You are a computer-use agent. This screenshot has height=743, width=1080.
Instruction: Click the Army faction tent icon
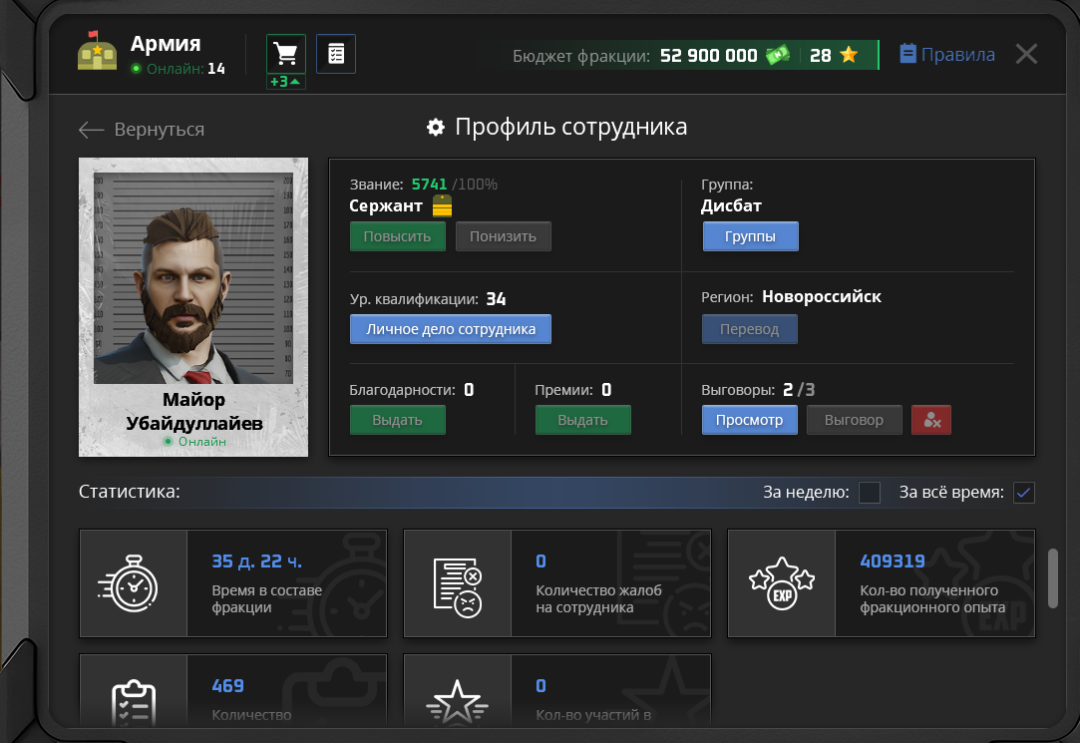(x=97, y=54)
